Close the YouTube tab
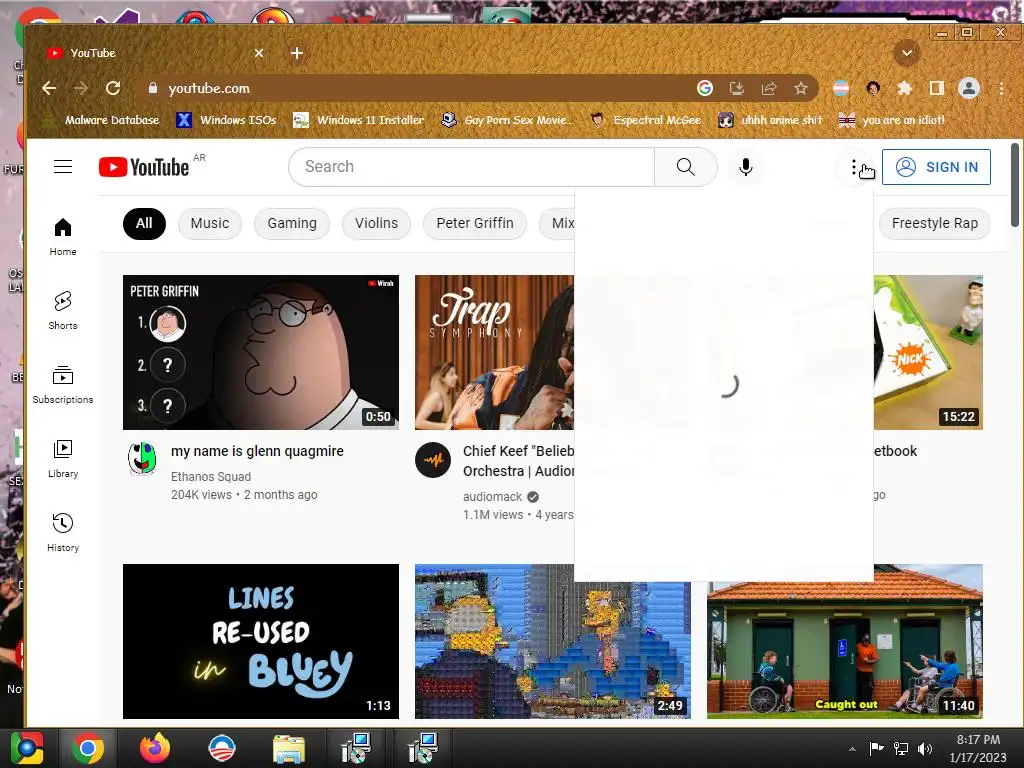 pos(259,53)
